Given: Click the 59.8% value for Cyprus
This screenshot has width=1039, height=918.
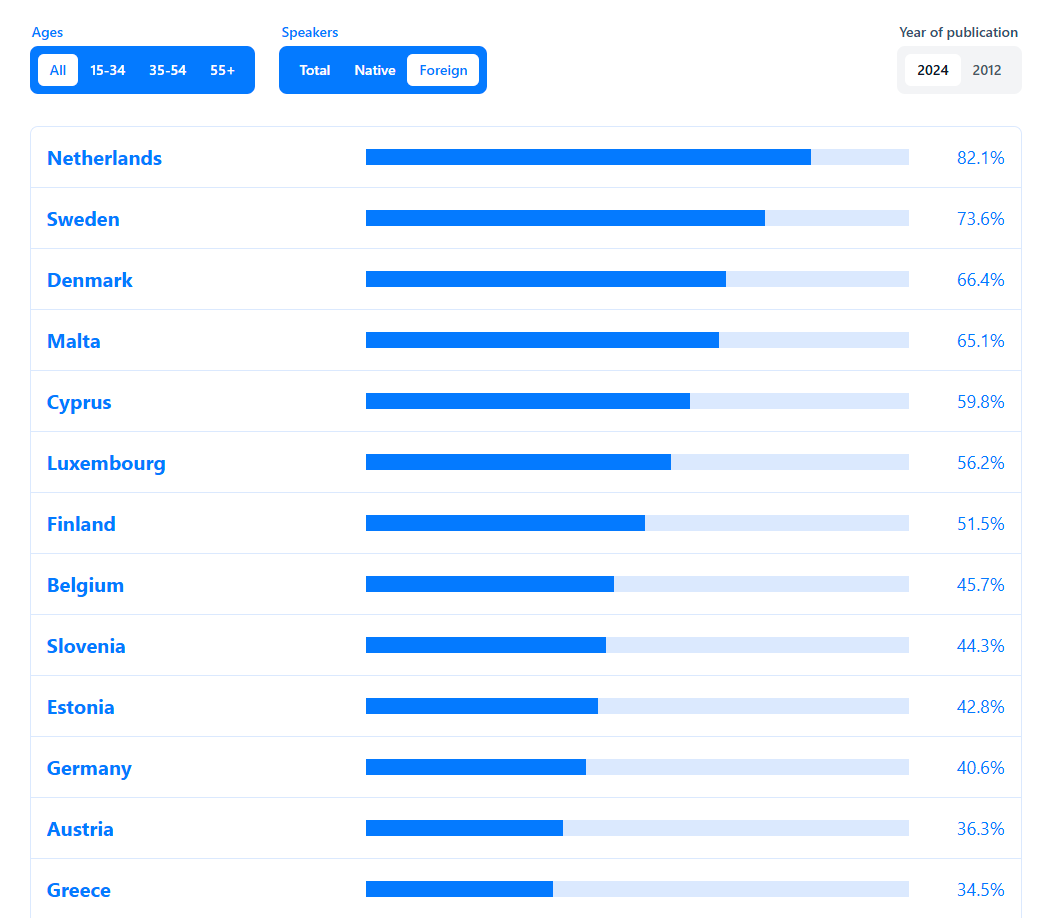Looking at the screenshot, I should tap(981, 402).
